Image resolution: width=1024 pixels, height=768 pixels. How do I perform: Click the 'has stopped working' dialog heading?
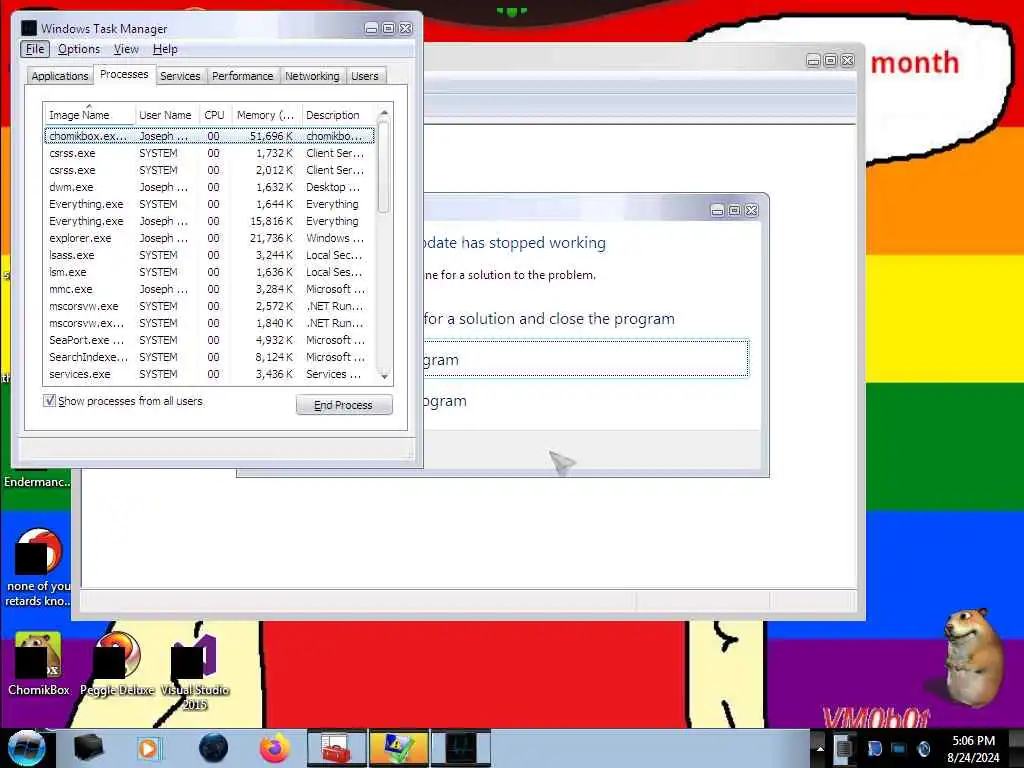click(x=515, y=242)
